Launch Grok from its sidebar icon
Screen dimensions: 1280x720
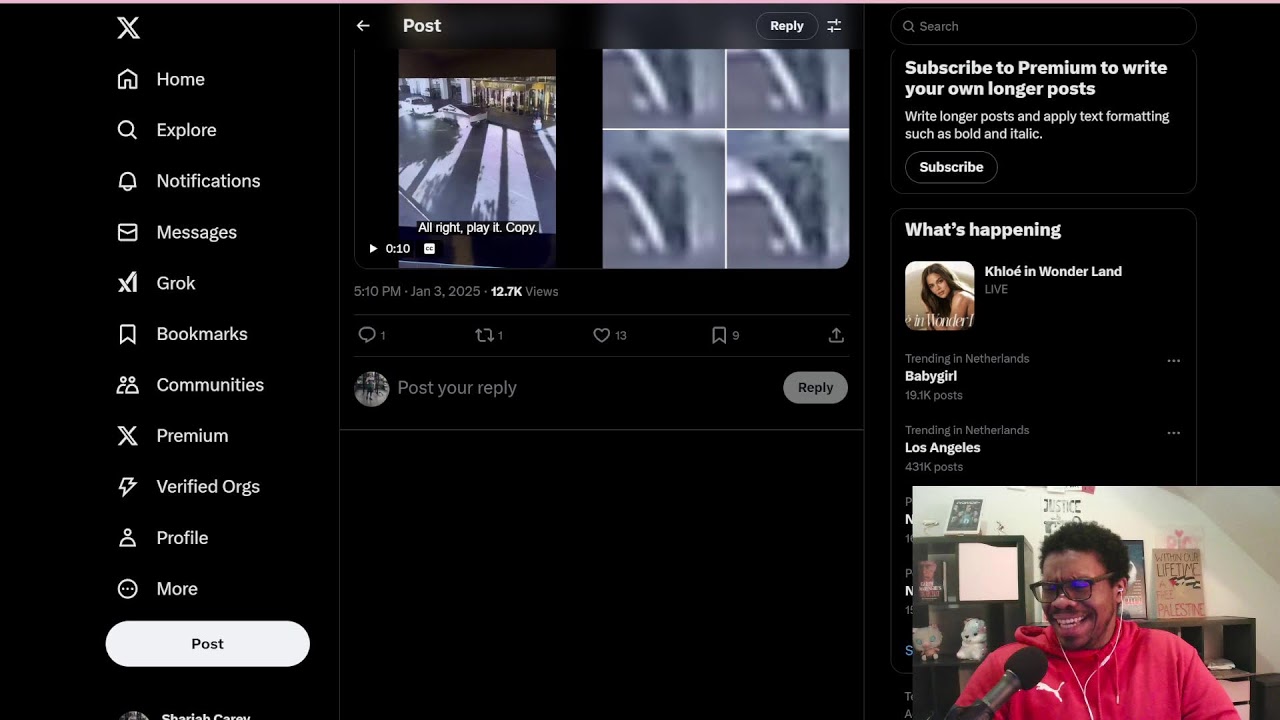[128, 283]
